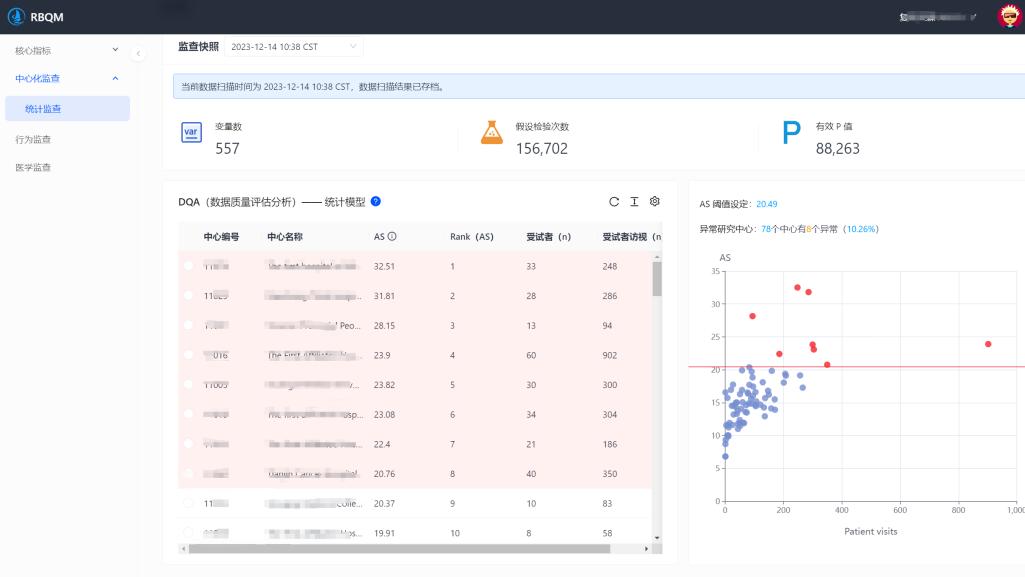This screenshot has height=577, width=1025.
Task: Click the 557 variable count
Action: point(227,148)
